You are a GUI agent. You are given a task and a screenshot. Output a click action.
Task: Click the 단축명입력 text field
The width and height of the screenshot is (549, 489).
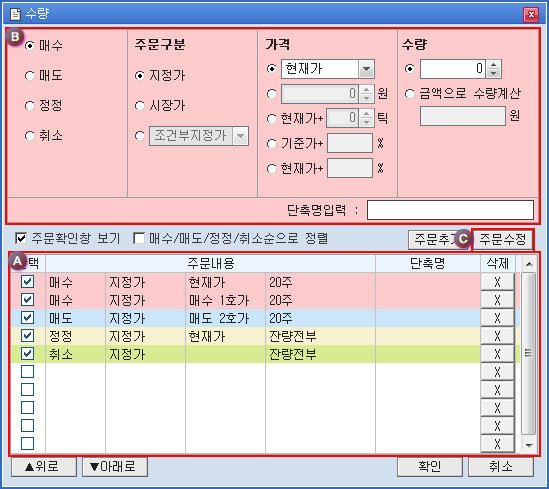[x=450, y=210]
